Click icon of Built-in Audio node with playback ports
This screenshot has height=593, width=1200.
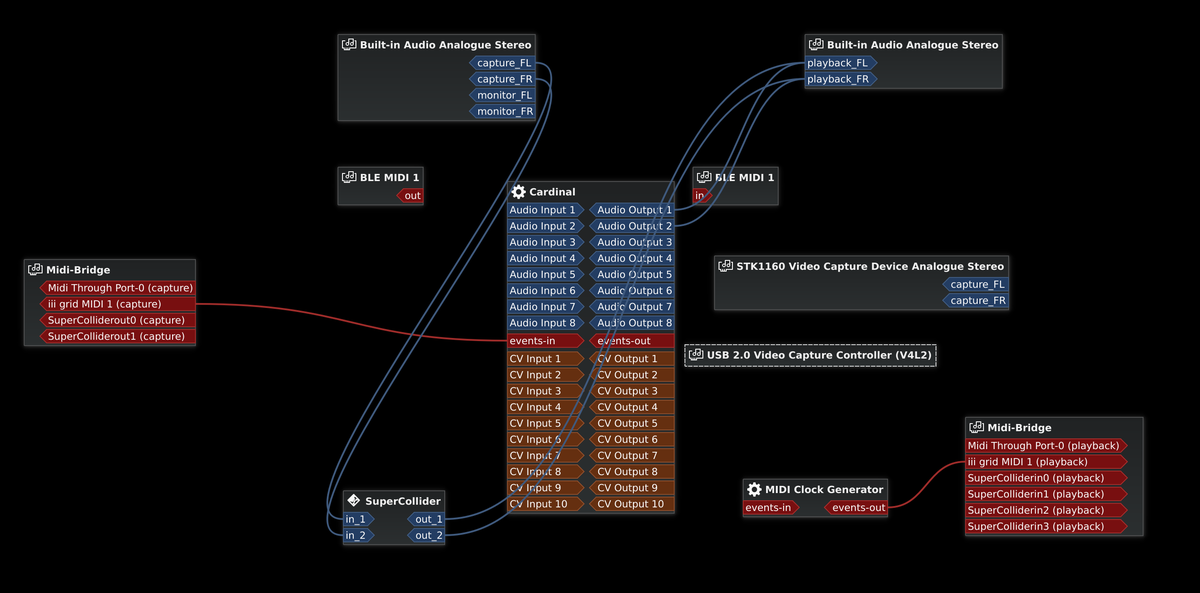pyautogui.click(x=816, y=45)
